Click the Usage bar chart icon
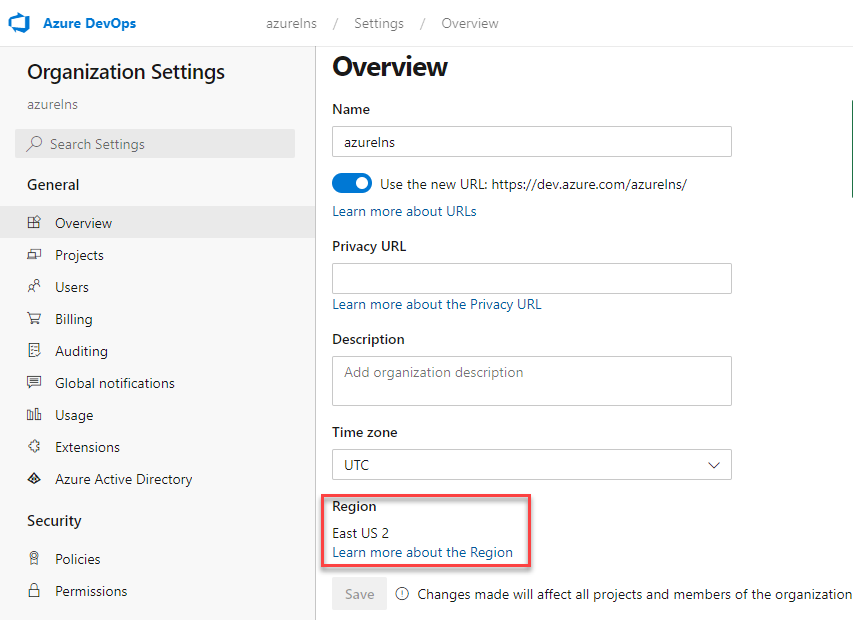This screenshot has height=620, width=853. [34, 415]
